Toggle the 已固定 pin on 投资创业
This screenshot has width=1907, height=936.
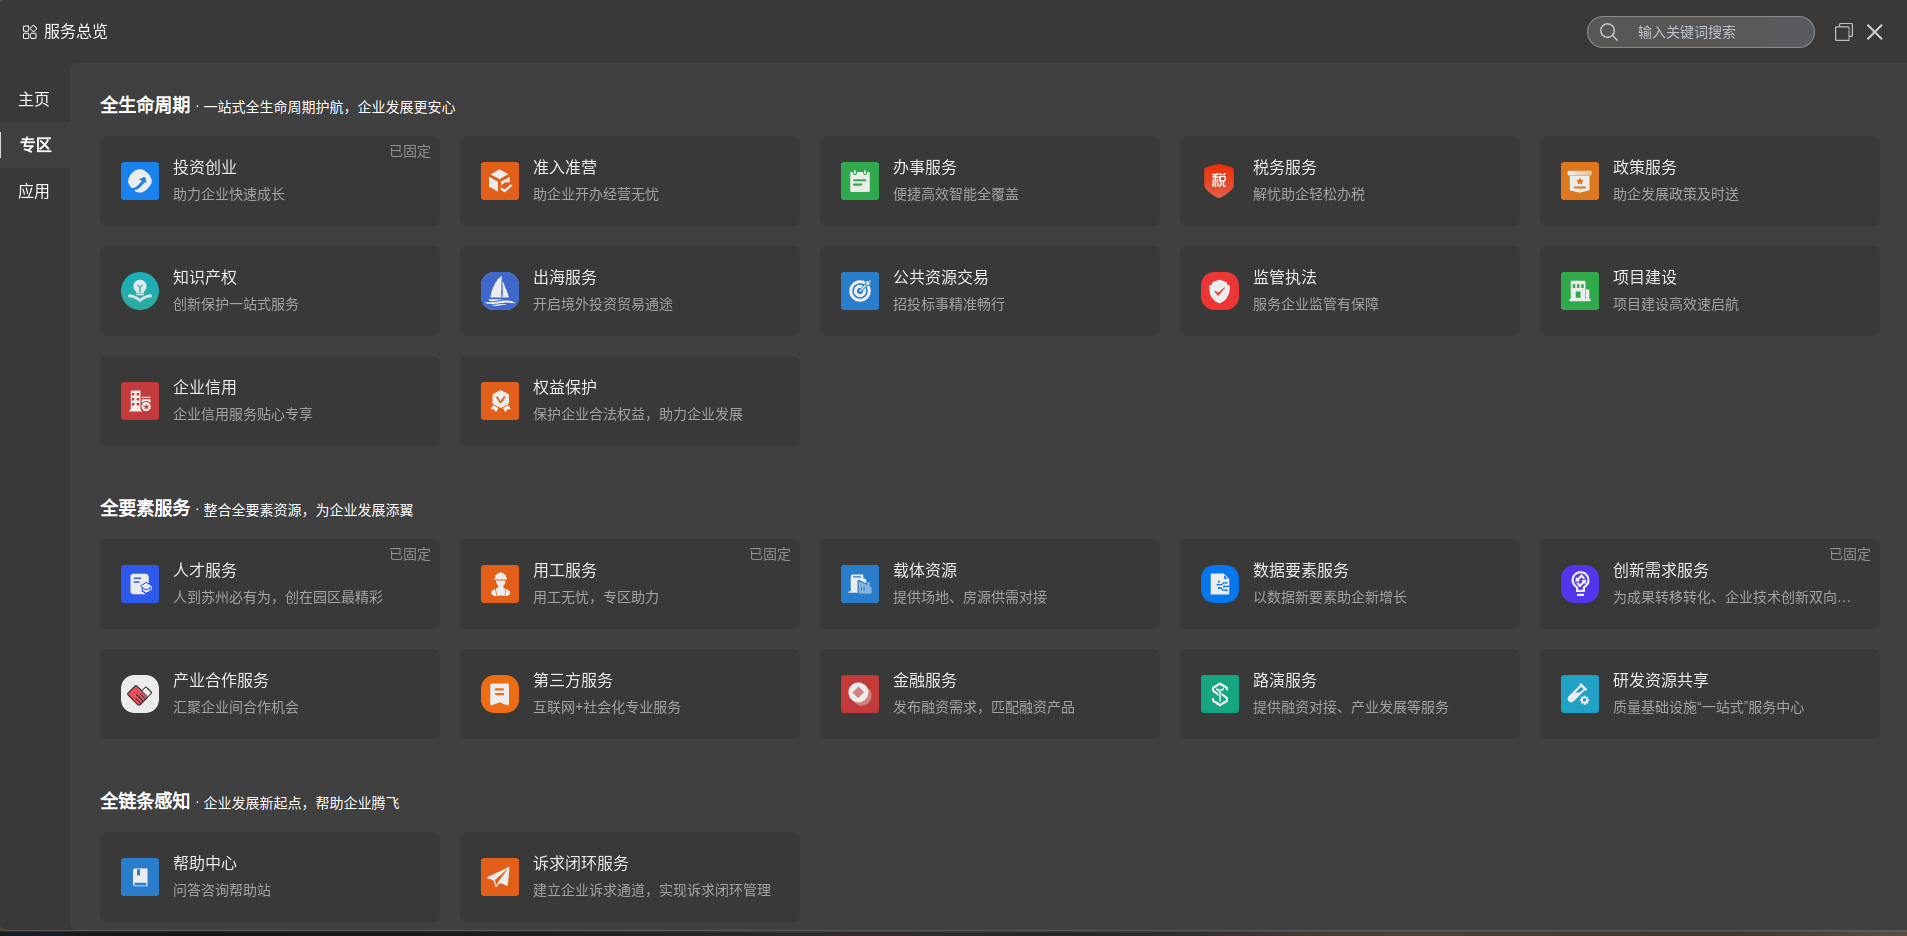410,151
